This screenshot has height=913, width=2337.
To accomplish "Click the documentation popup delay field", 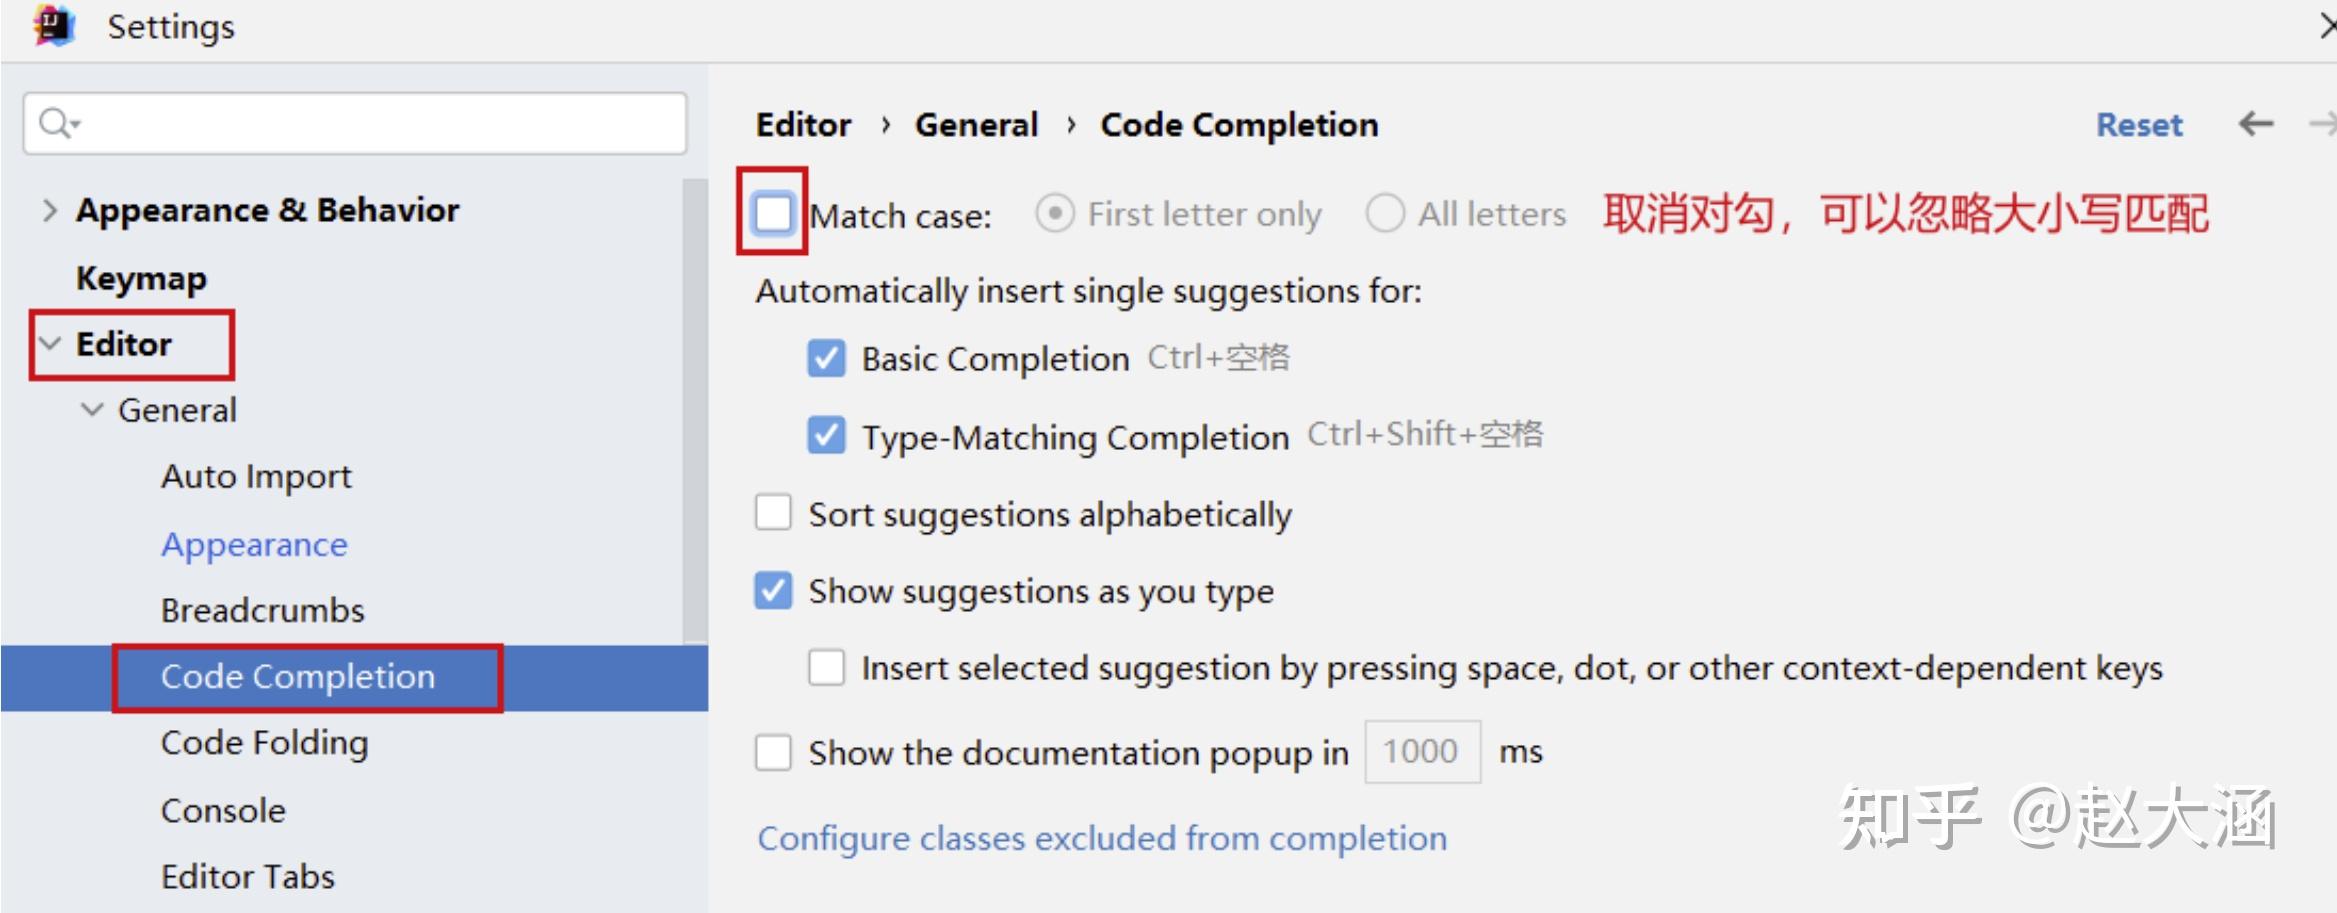I will tap(1421, 751).
